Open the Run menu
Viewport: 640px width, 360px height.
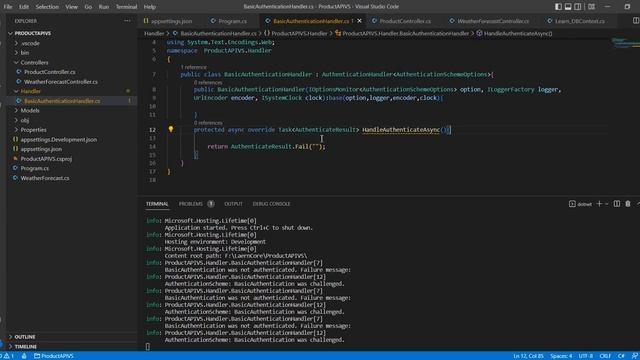104,7
